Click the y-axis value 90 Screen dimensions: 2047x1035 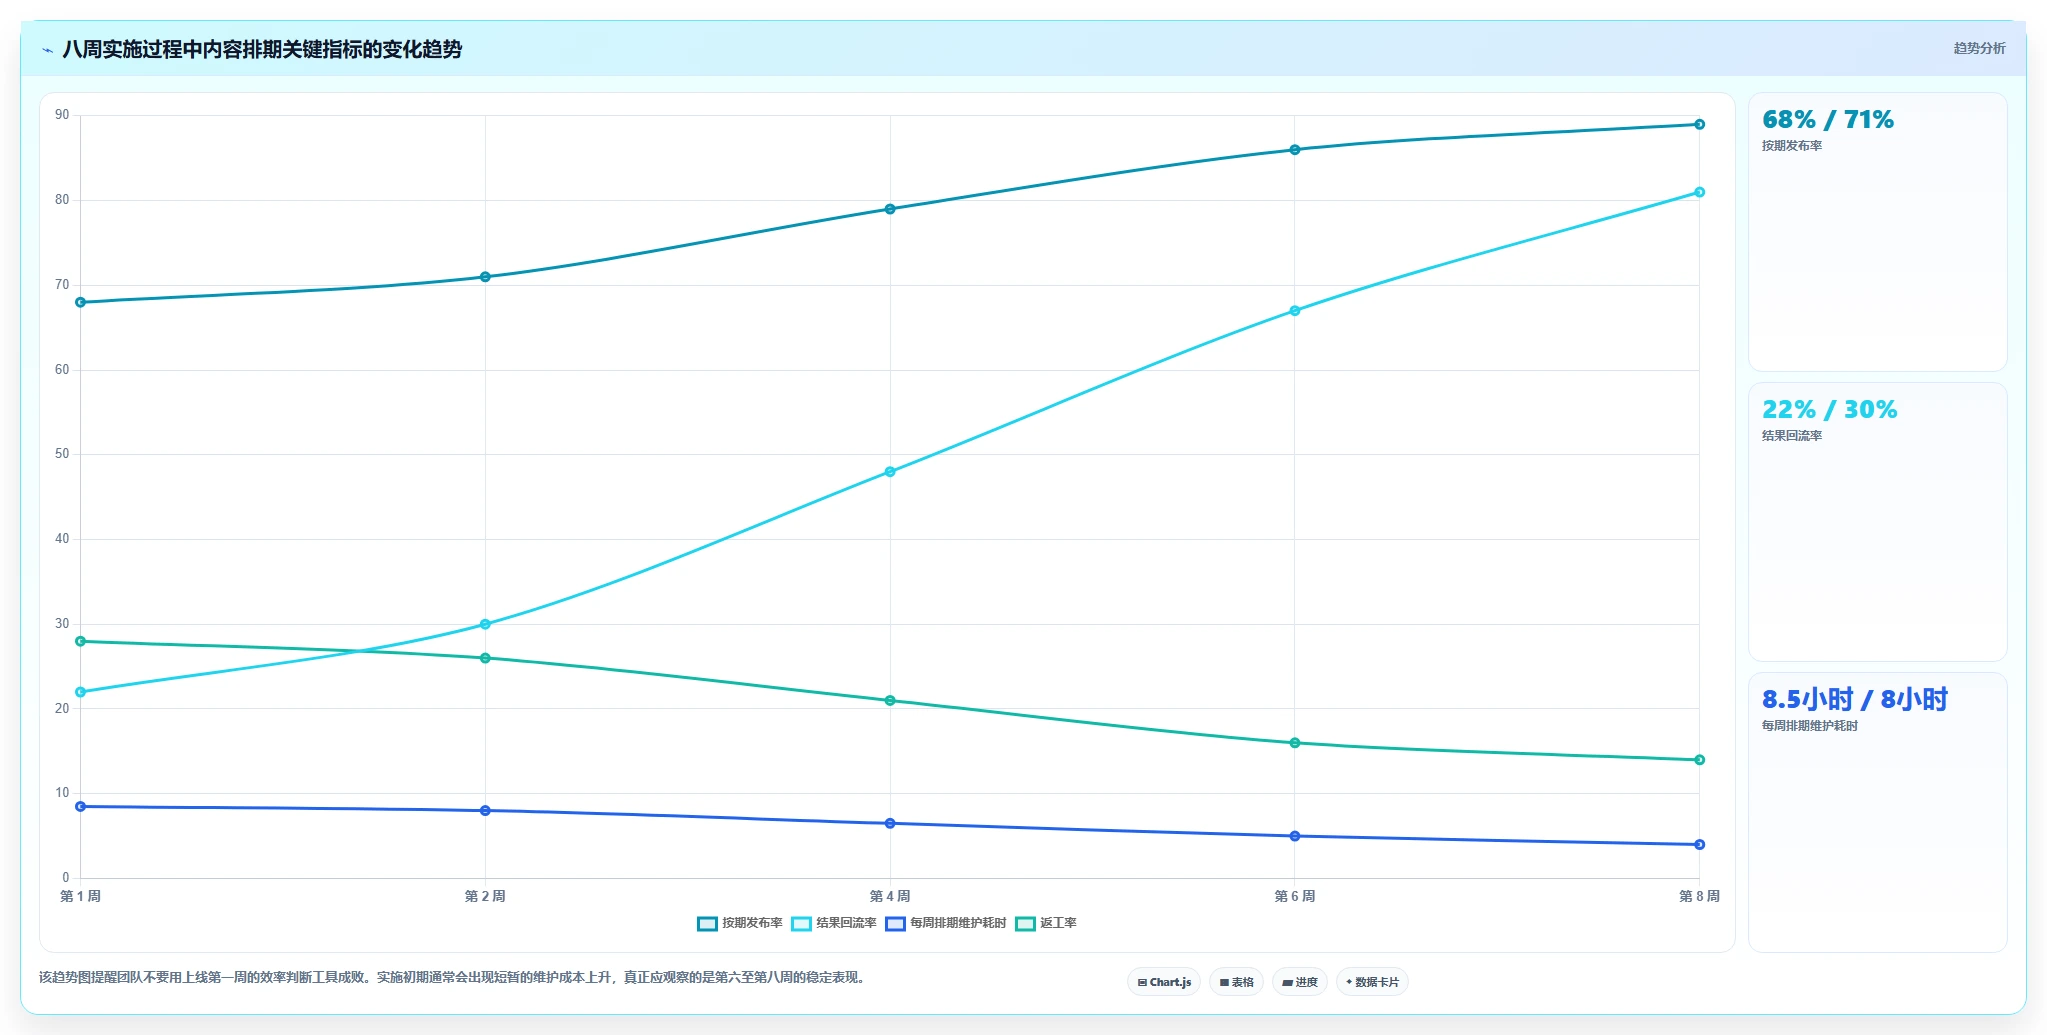(x=62, y=115)
